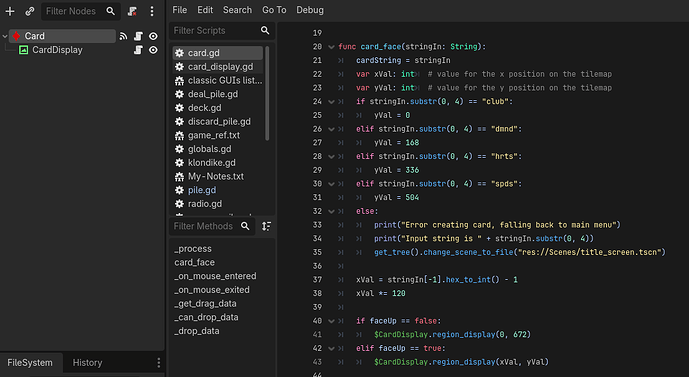Image resolution: width=689 pixels, height=377 pixels.
Task: Open the Go To menu
Action: pyautogui.click(x=274, y=10)
